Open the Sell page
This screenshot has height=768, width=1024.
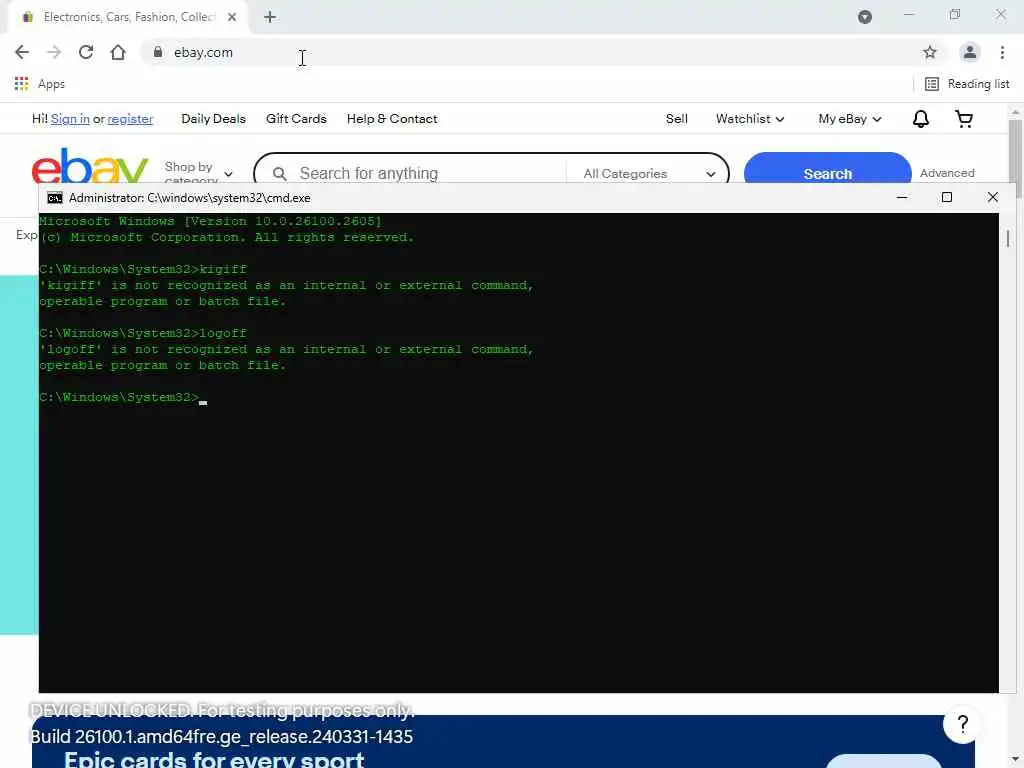pyautogui.click(x=677, y=119)
